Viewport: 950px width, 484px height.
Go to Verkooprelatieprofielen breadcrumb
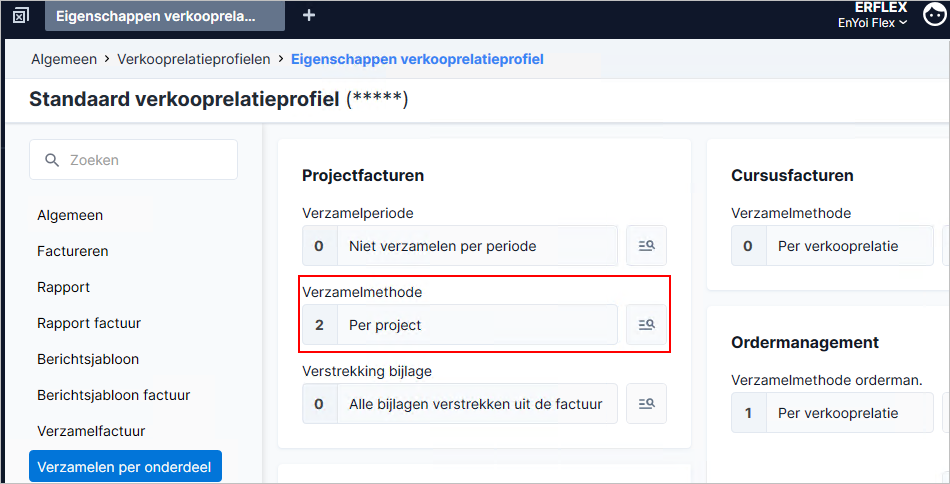[194, 59]
